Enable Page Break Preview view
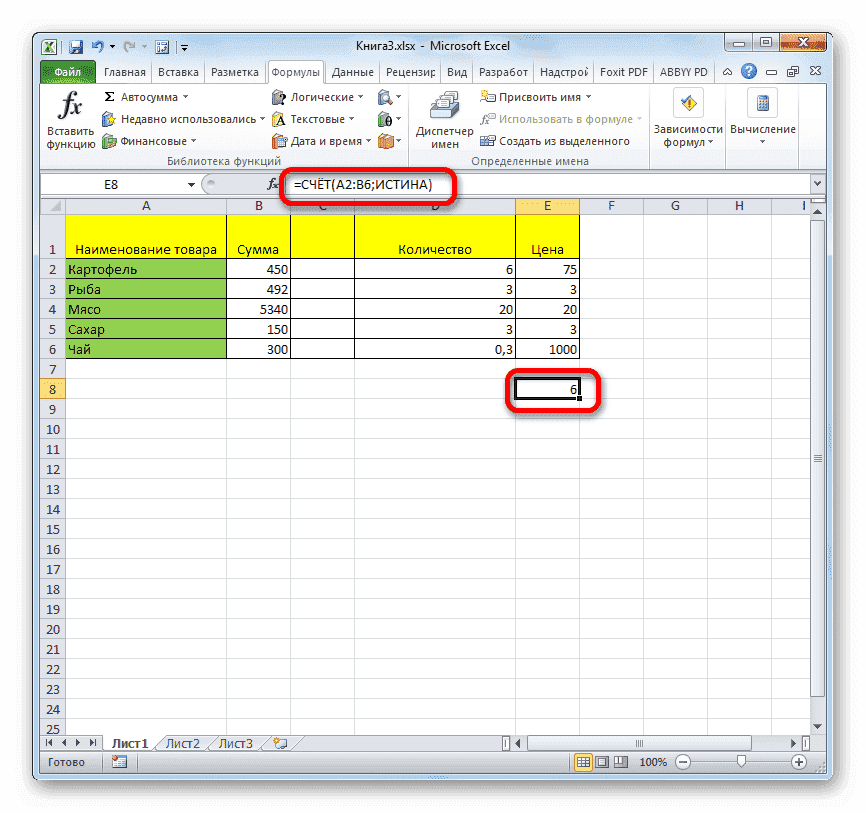Screen dimensions: 866x813 click(x=620, y=761)
